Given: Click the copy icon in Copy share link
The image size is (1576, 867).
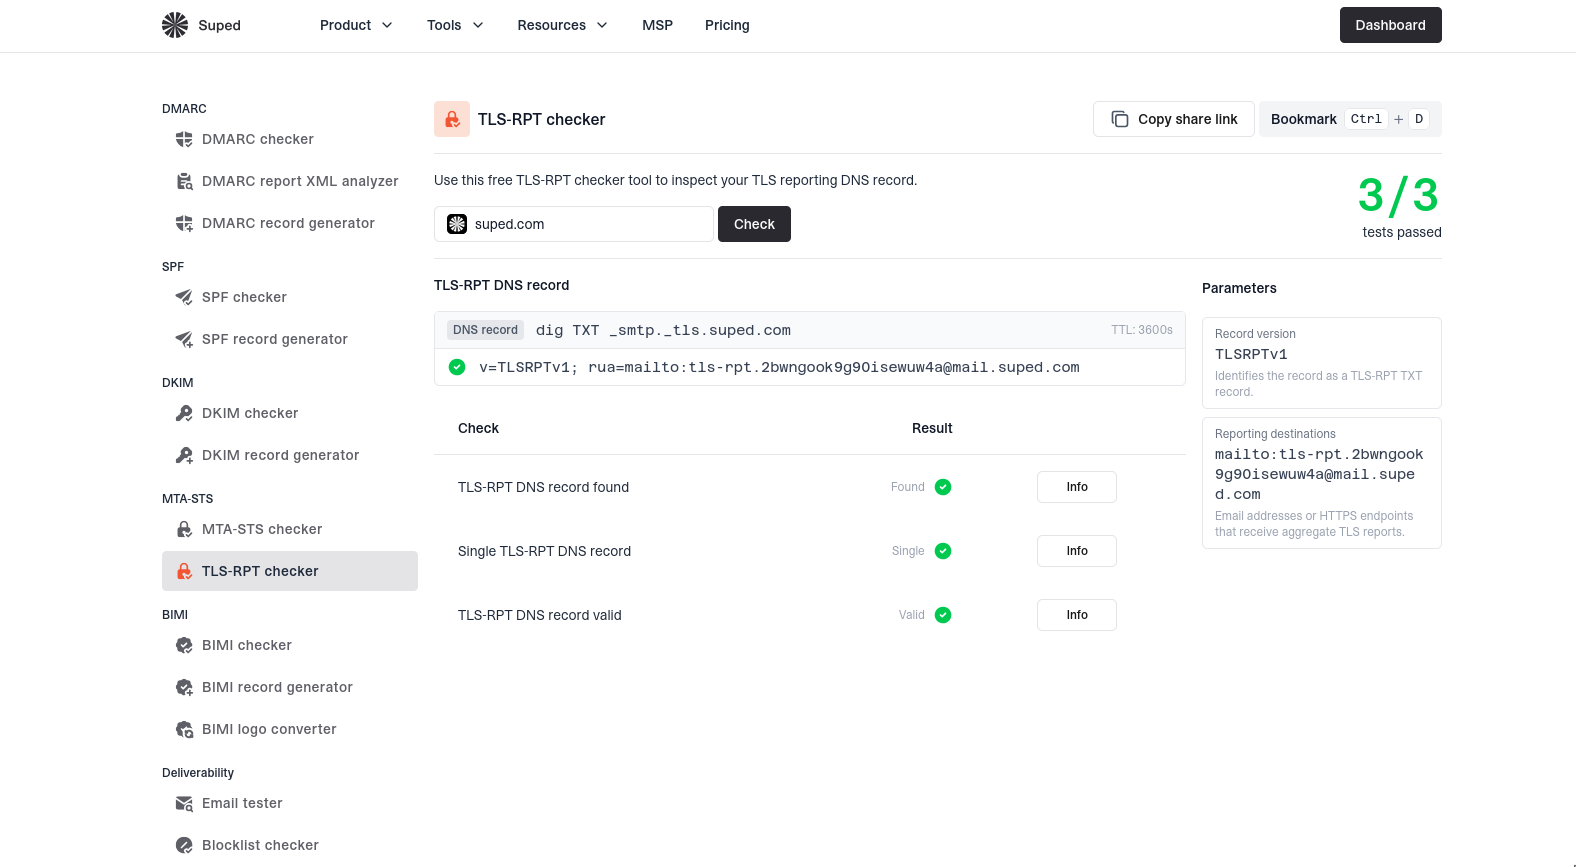Looking at the screenshot, I should (x=1120, y=119).
